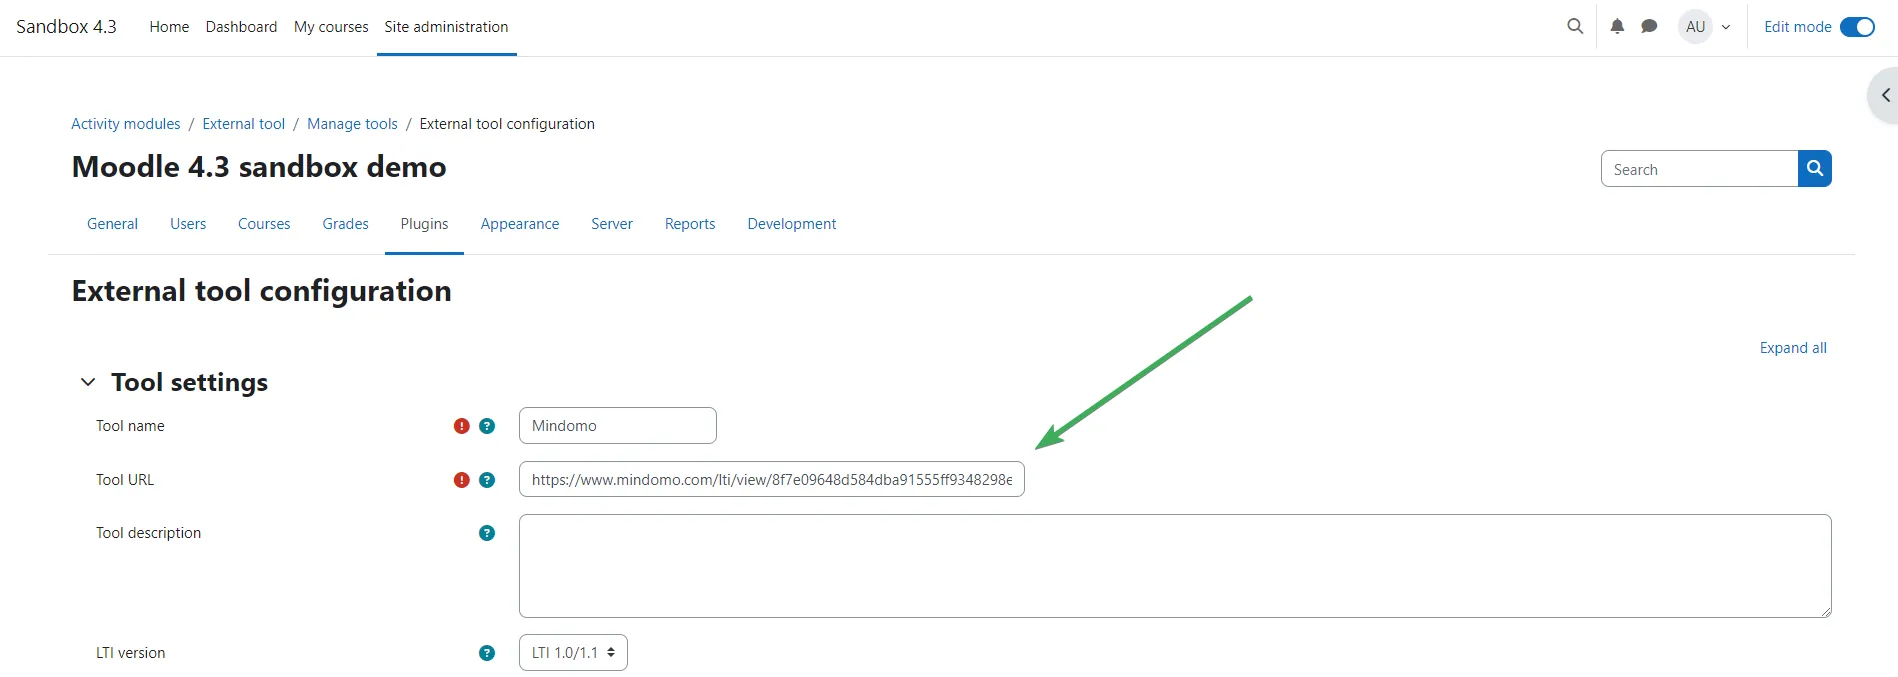Click help icon next to Tool URL
Screen dimensions: 1898x677
(487, 480)
